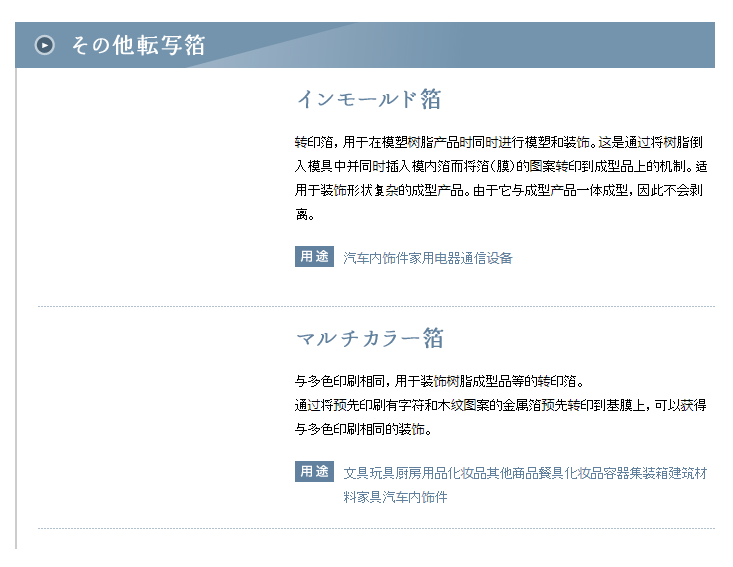
Task: Click the circular arrow icon in the header
Action: click(45, 45)
